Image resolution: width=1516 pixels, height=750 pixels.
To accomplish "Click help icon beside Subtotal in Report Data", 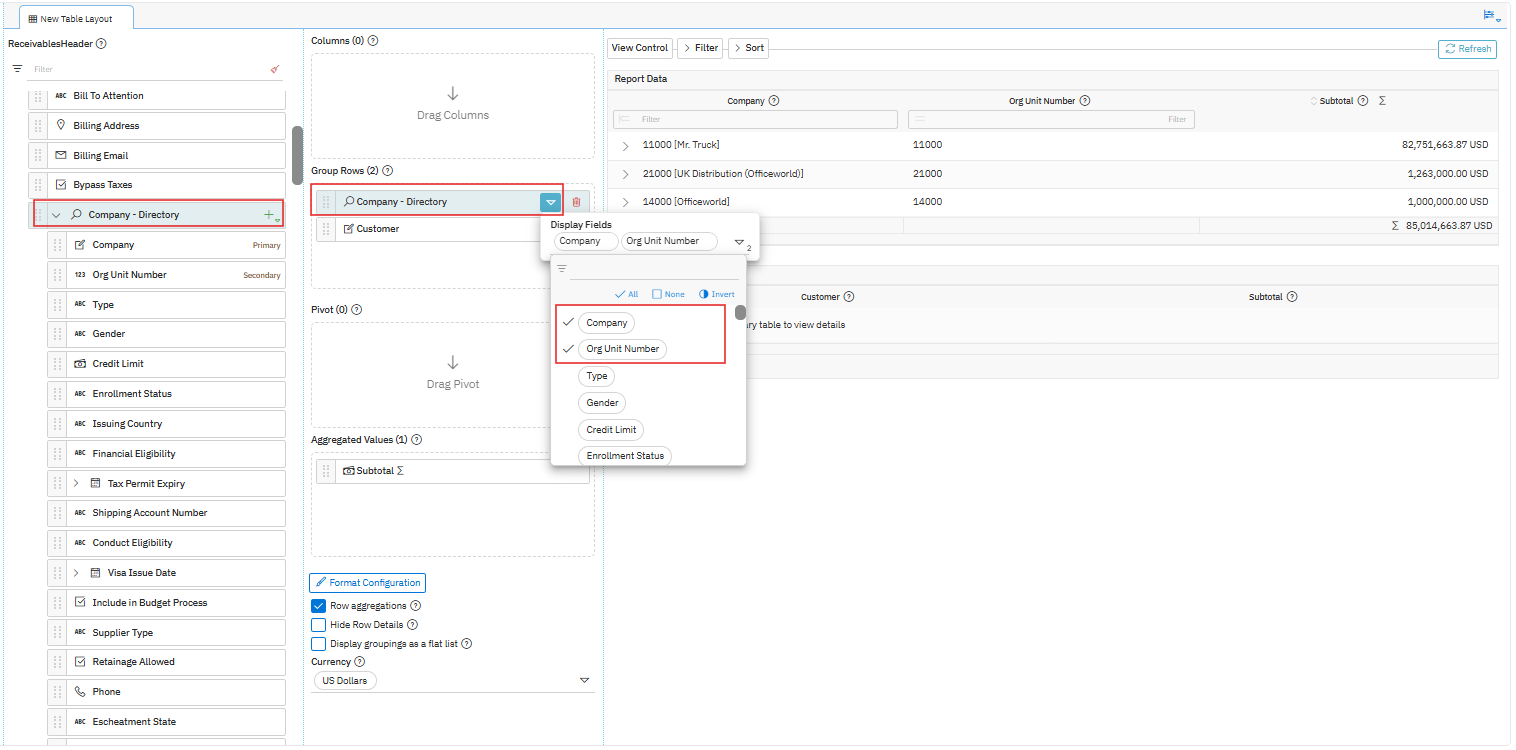I will (1363, 101).
